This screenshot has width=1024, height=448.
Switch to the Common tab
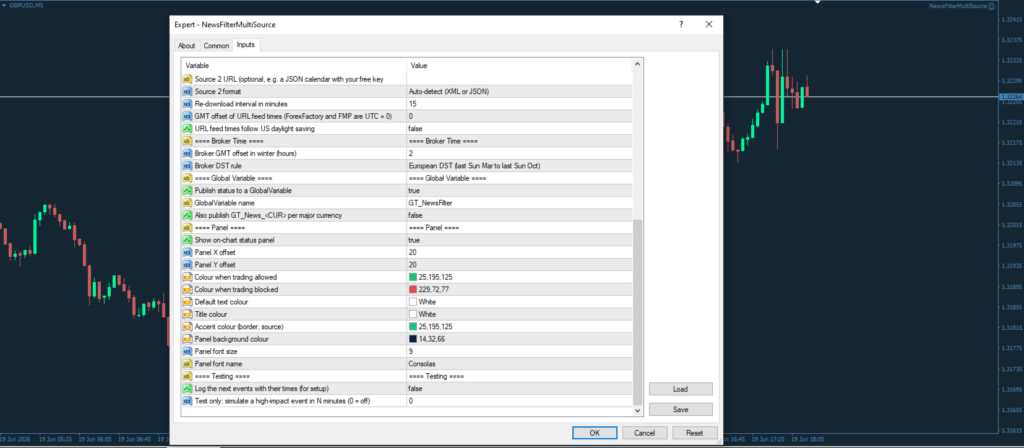point(216,46)
